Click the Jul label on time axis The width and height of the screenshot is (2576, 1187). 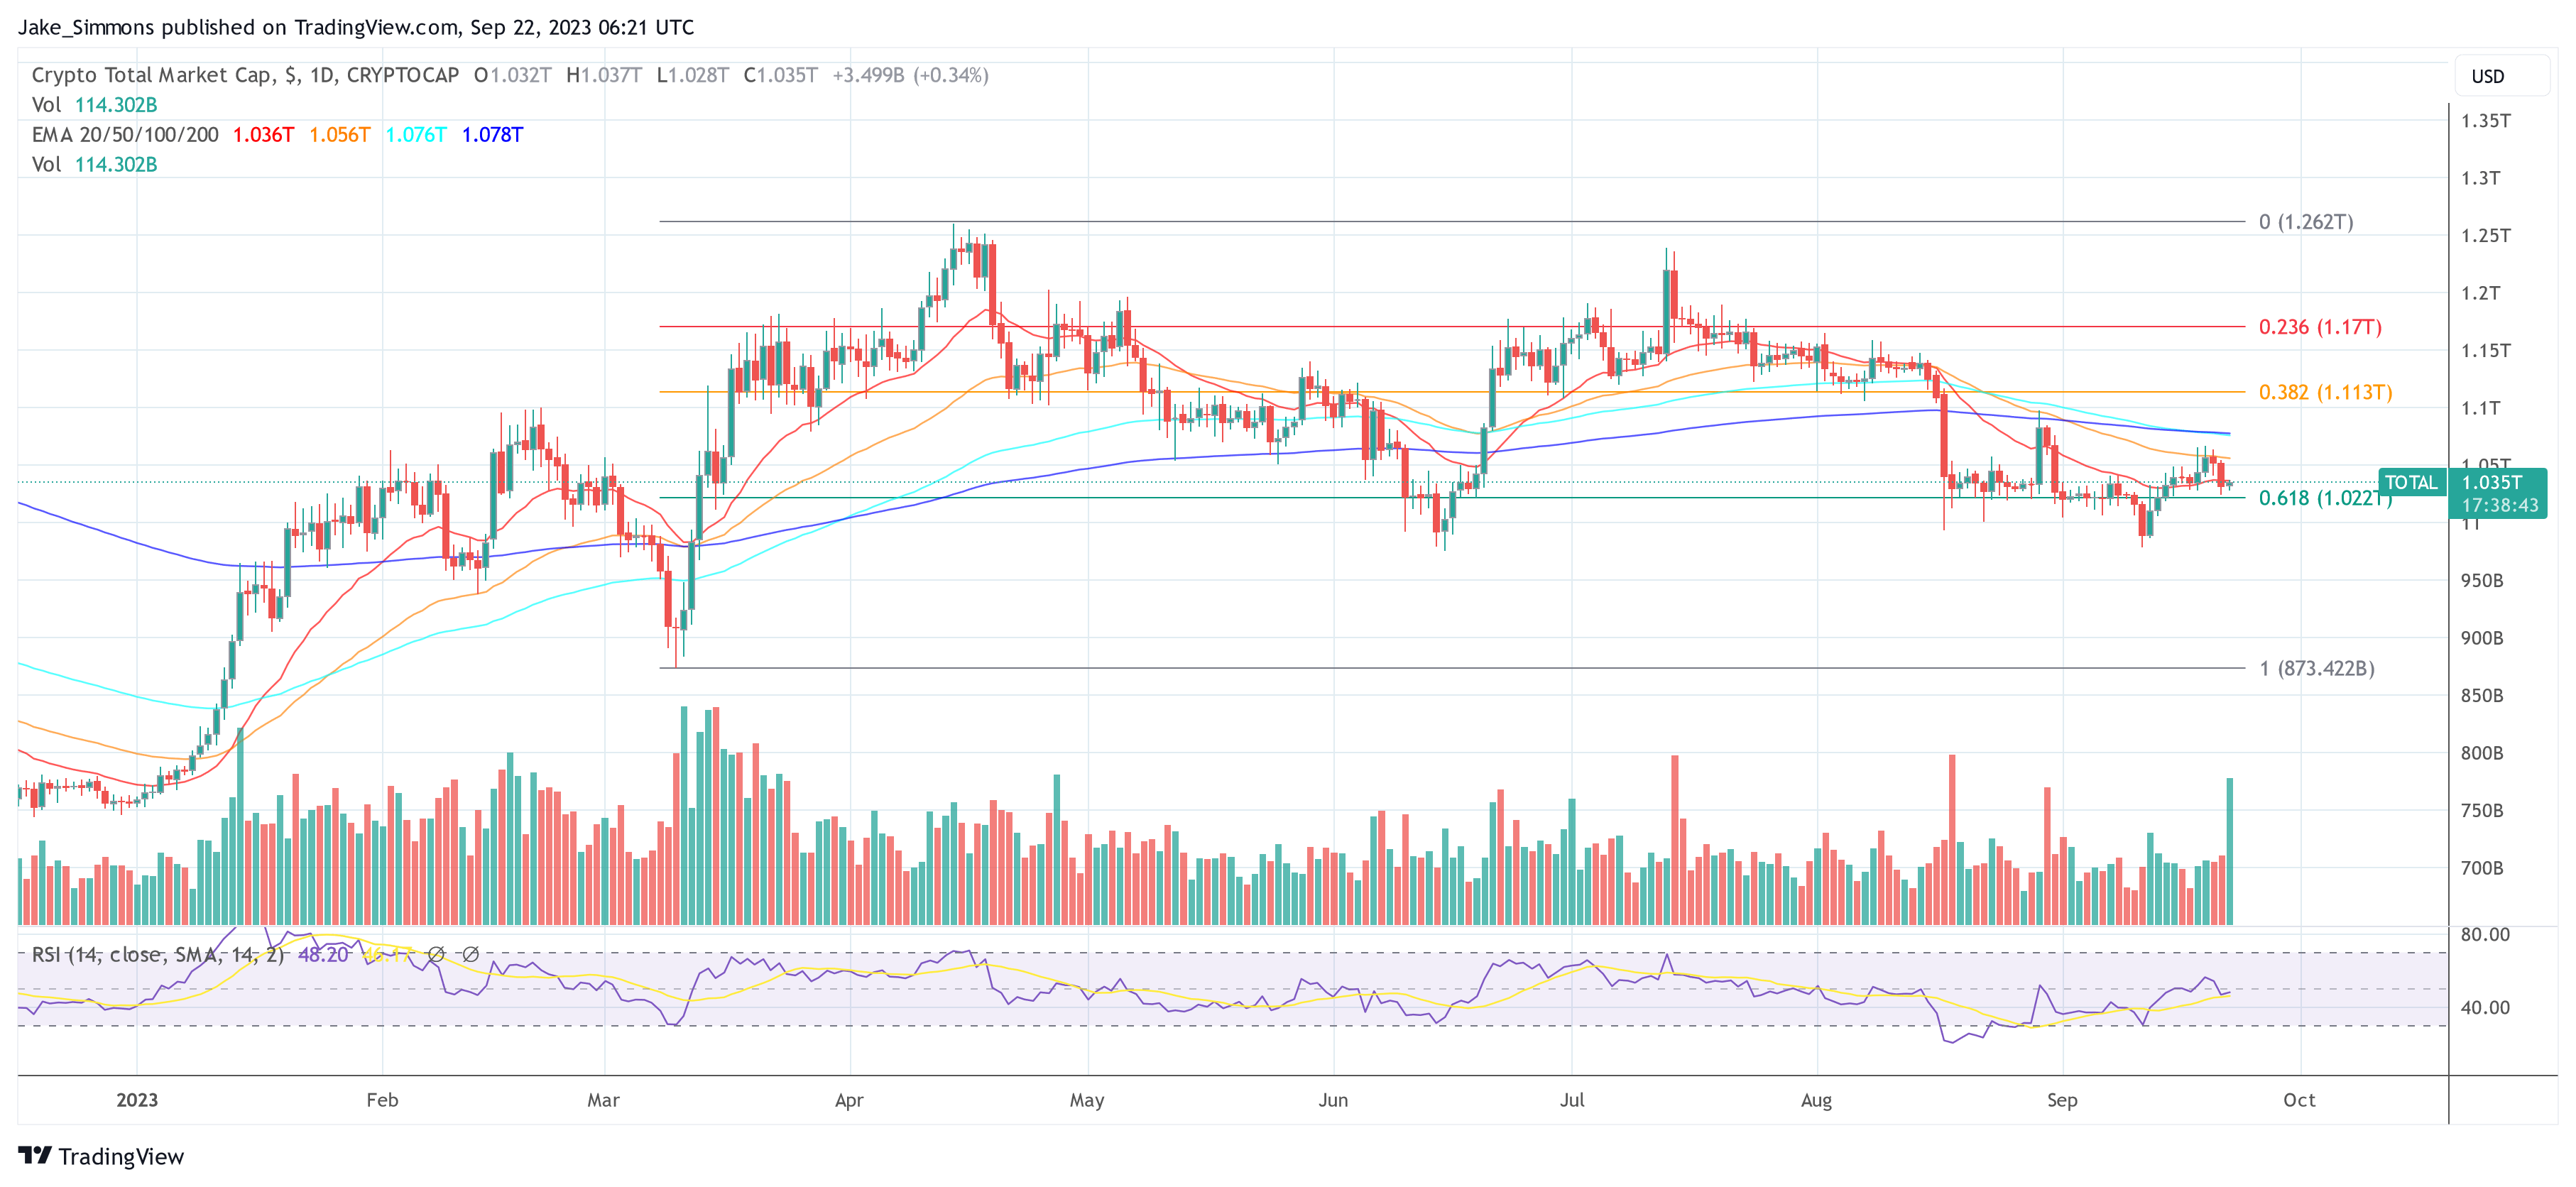pyautogui.click(x=1572, y=1100)
